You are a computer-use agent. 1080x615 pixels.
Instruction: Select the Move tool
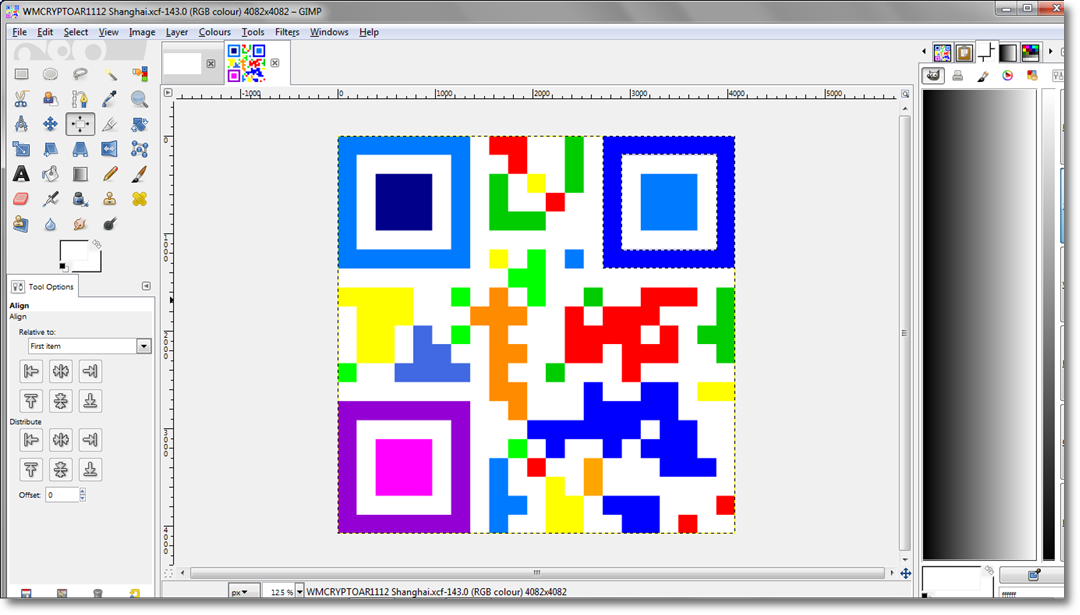click(50, 124)
